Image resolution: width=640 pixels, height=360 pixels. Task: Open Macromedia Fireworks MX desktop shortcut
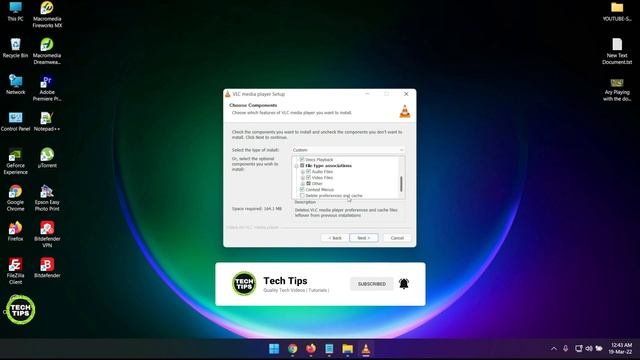tap(47, 14)
